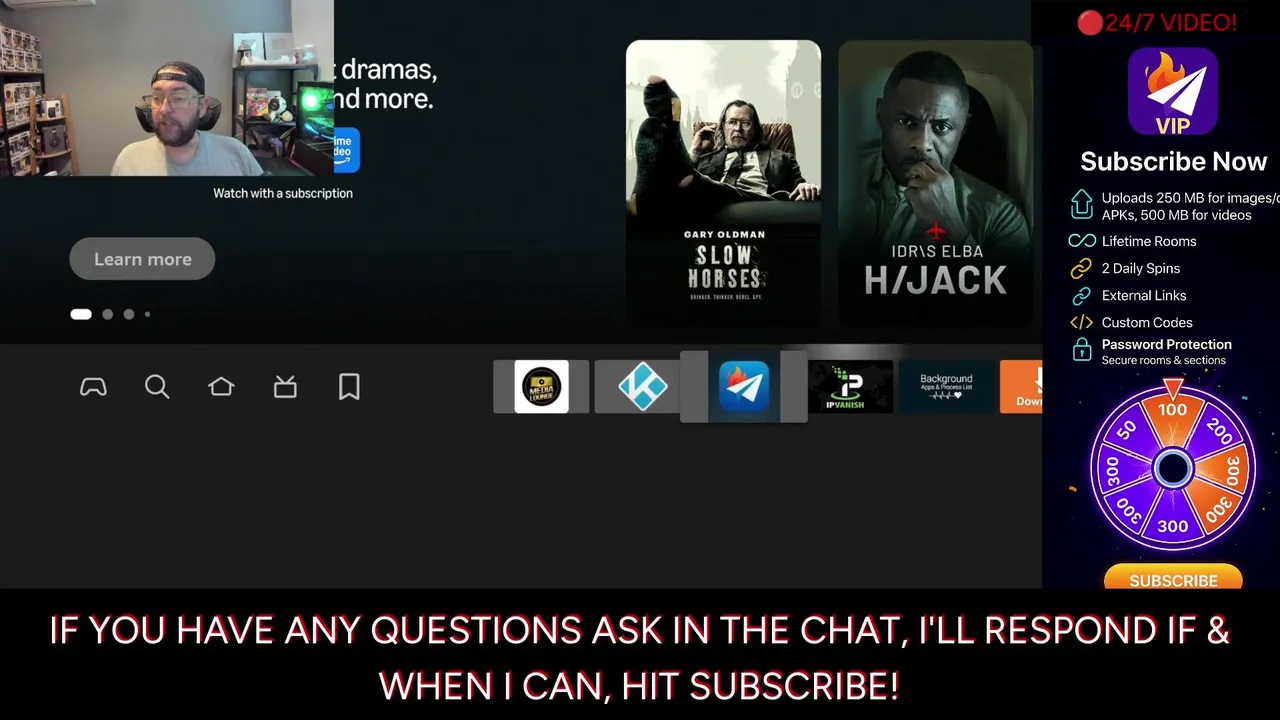Click the Password Protection lock icon

pyautogui.click(x=1081, y=350)
